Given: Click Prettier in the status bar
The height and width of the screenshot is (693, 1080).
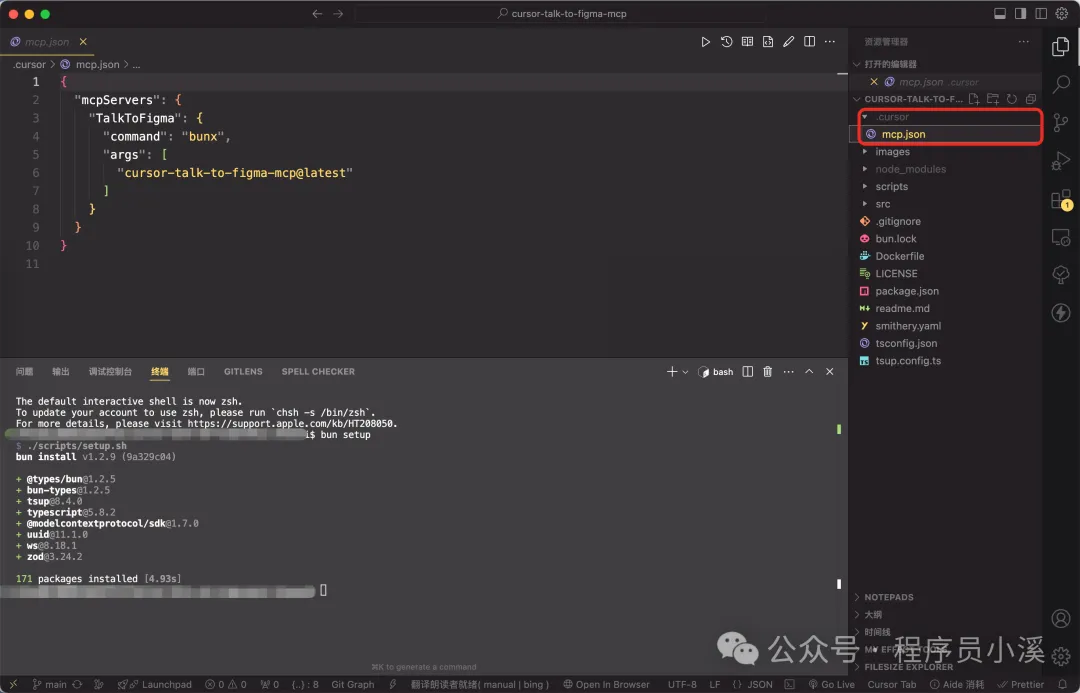Looking at the screenshot, I should 1021,685.
